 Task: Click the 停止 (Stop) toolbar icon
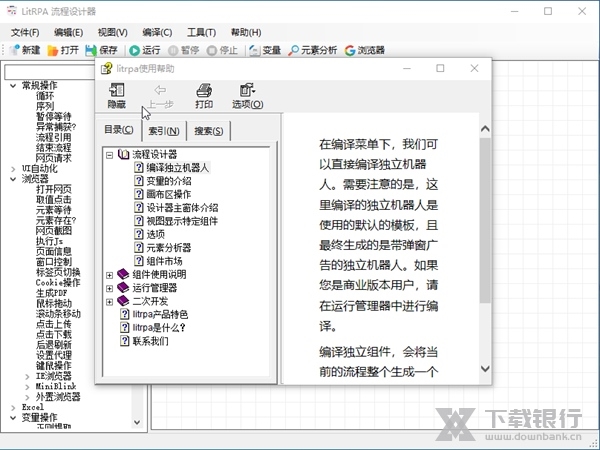click(212, 51)
